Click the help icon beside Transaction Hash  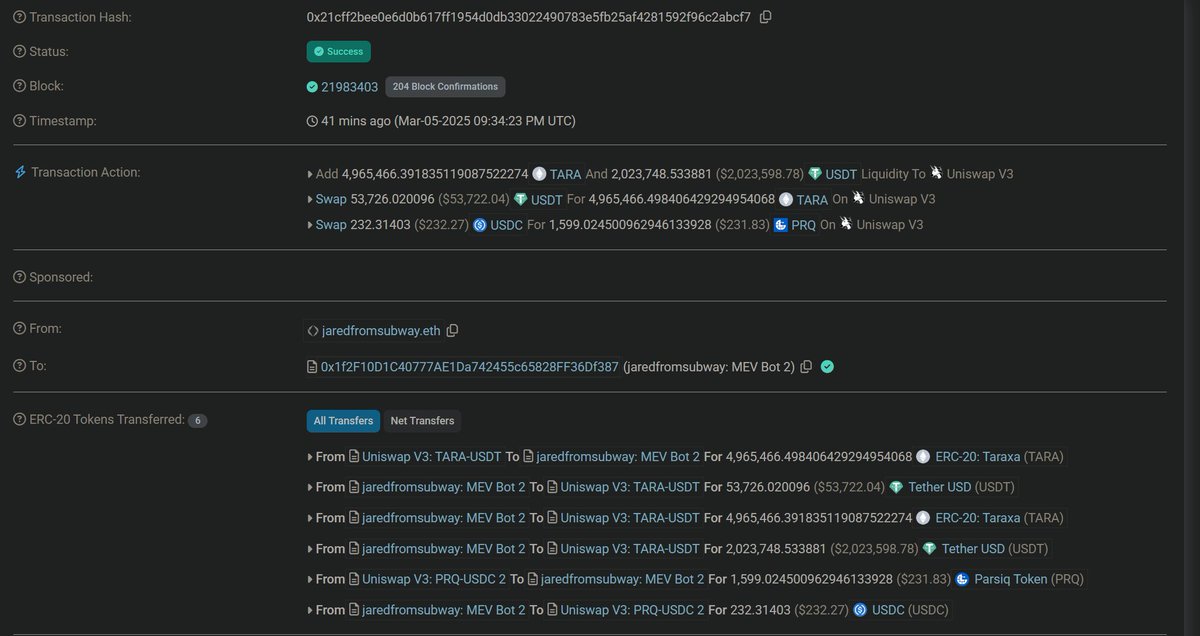20,17
